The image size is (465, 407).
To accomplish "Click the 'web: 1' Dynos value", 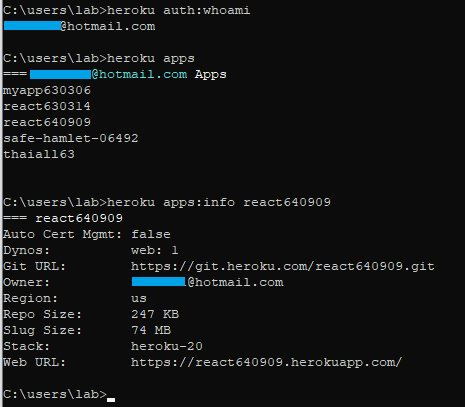I will pos(155,250).
